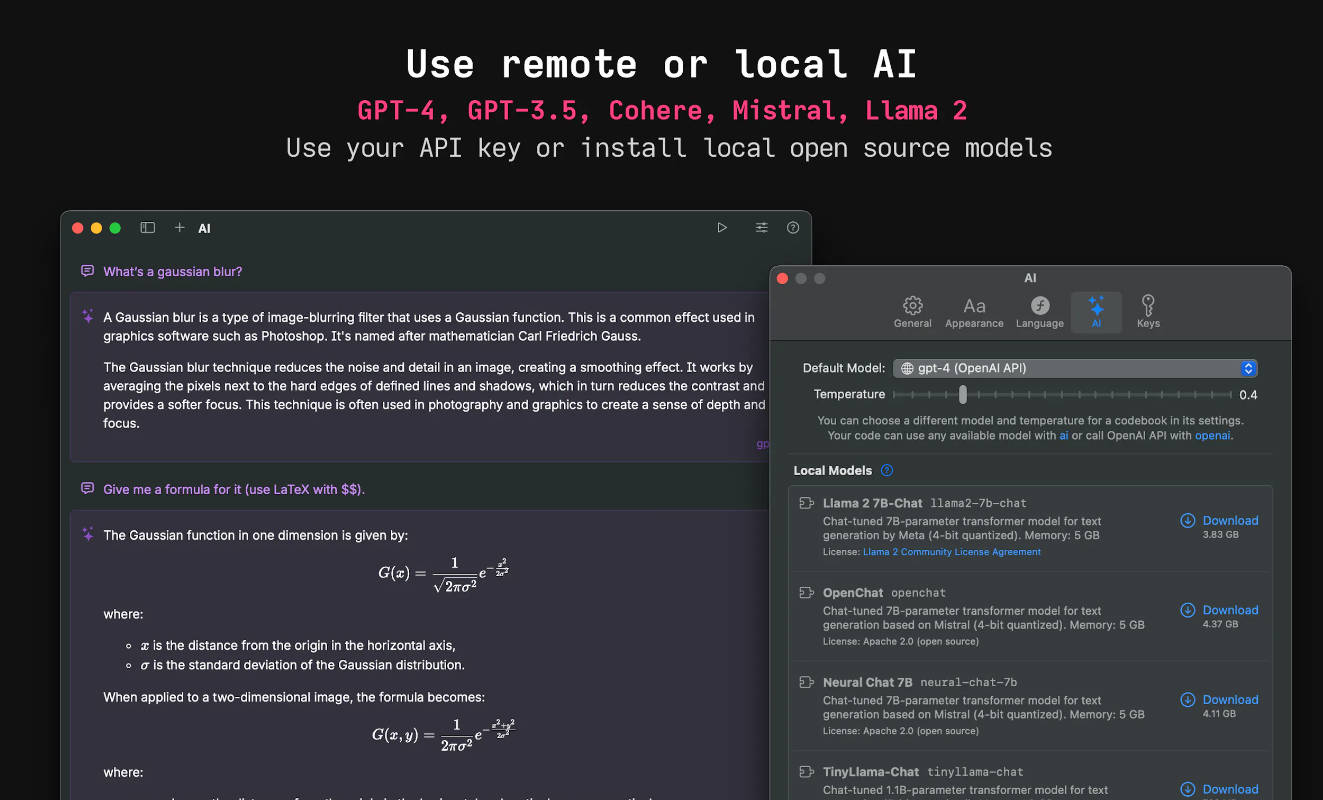Click Local Models help icon
Screen dimensions: 1323x800
click(886, 471)
